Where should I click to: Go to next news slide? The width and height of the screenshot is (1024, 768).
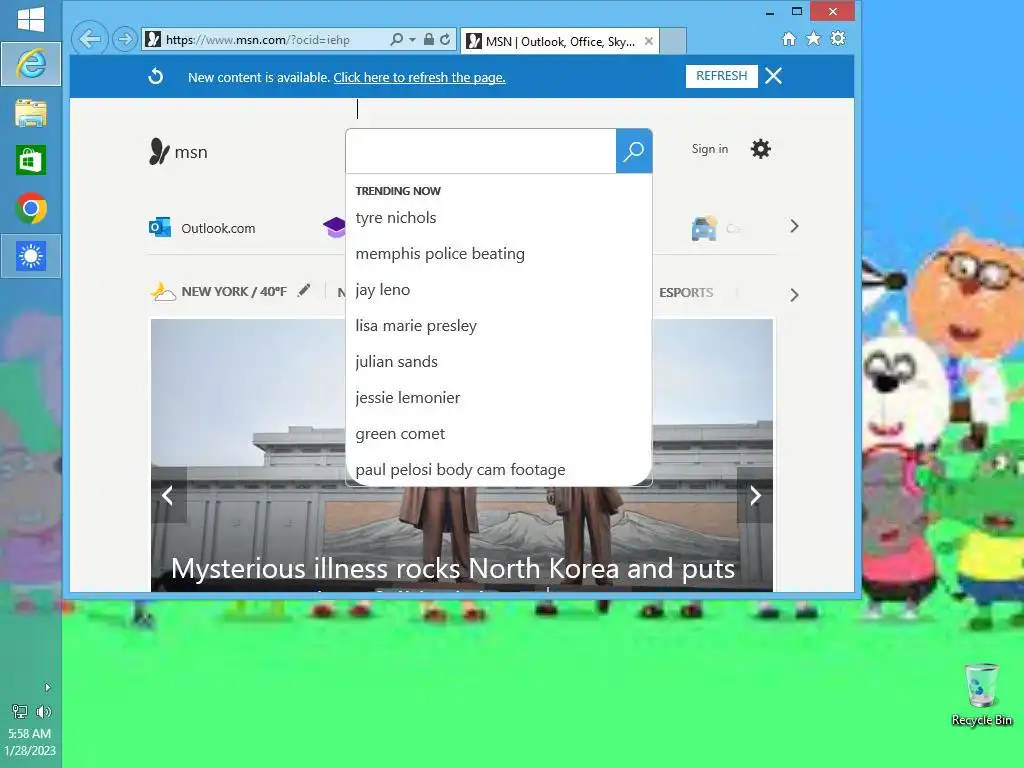point(755,496)
